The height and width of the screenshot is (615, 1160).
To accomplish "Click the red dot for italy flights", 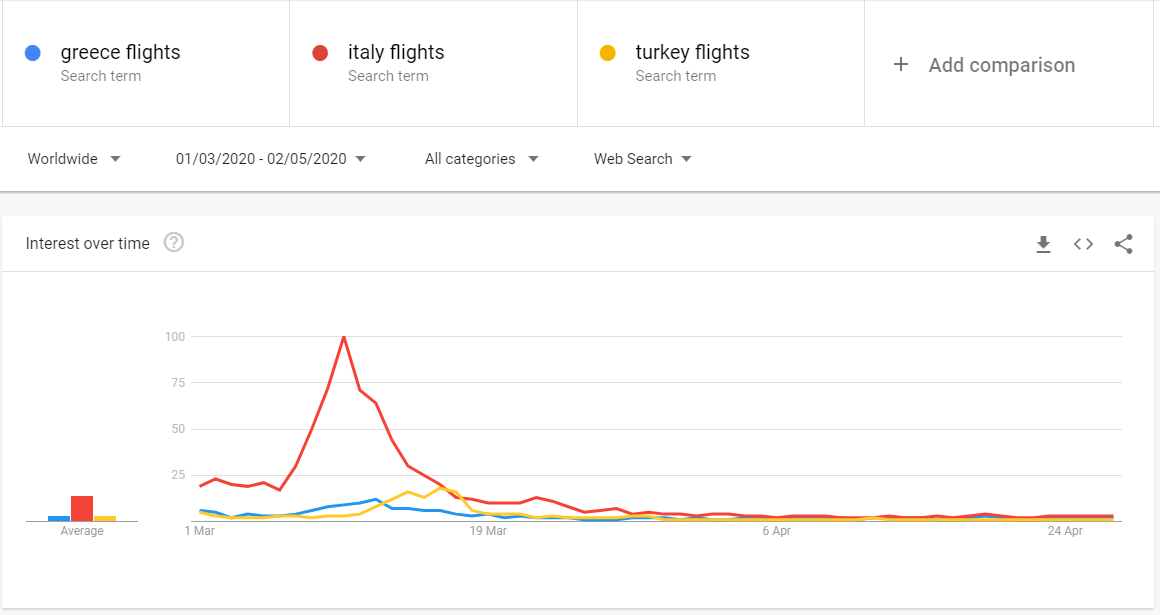I will (x=321, y=53).
